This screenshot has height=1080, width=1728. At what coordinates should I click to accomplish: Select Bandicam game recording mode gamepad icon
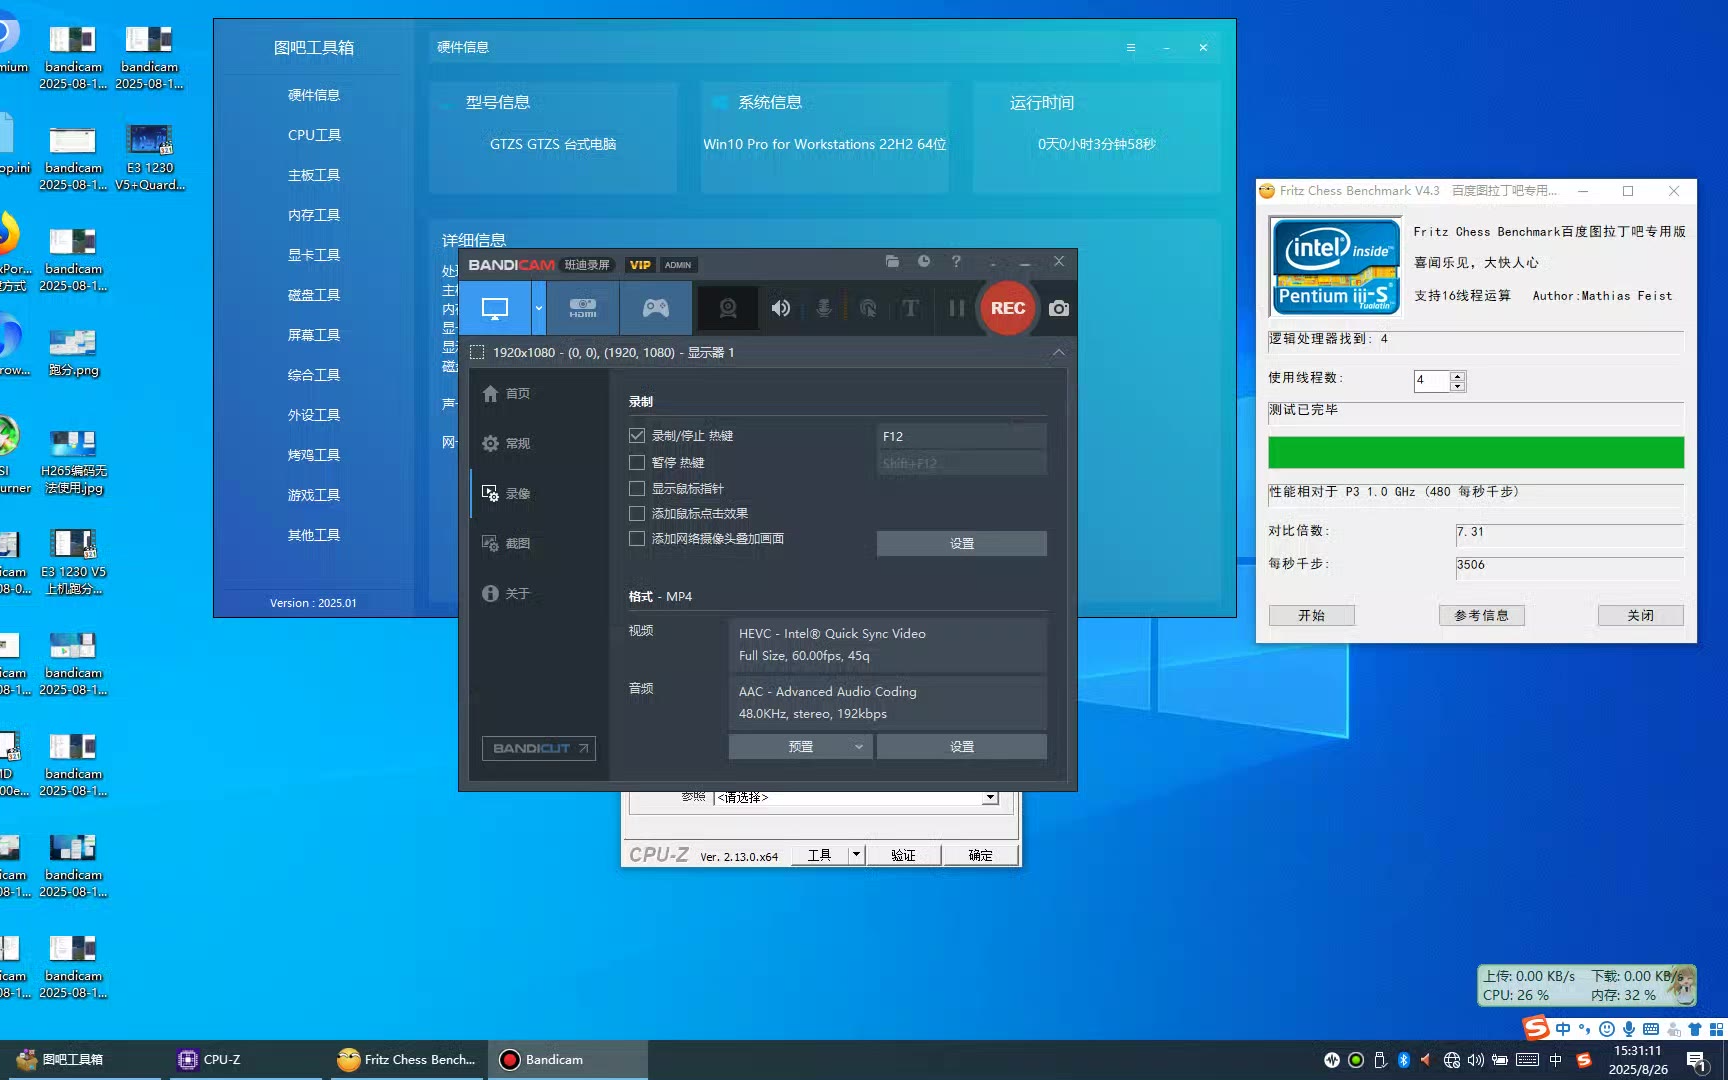656,308
